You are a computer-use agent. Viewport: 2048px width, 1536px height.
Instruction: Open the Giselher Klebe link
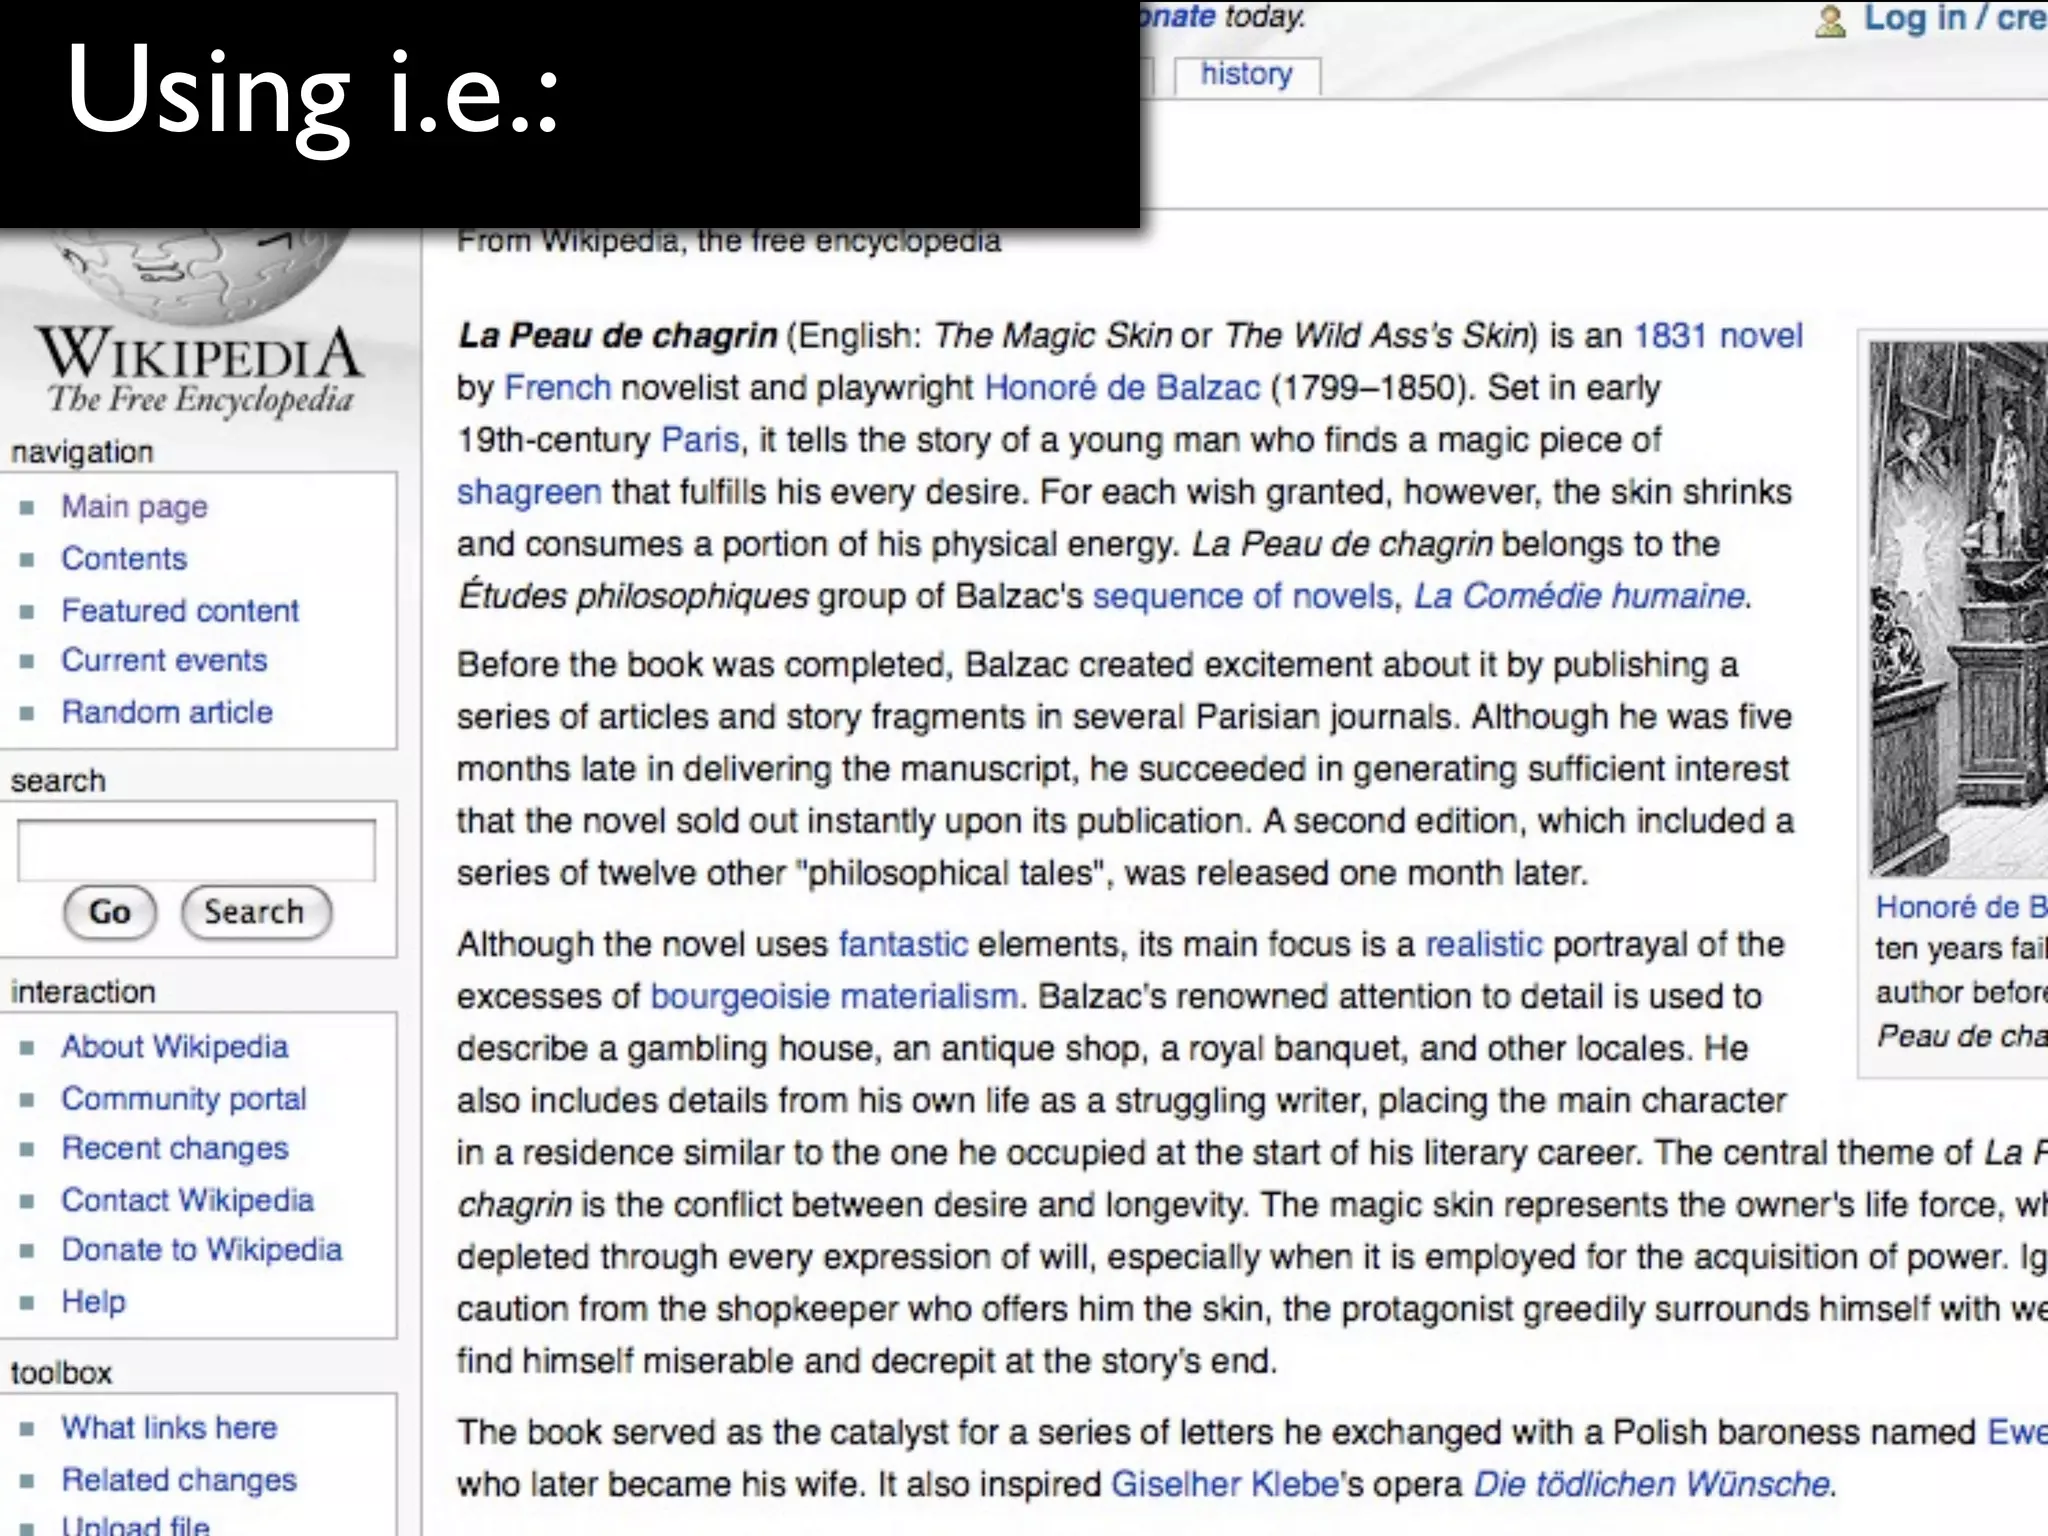[x=1225, y=1484]
